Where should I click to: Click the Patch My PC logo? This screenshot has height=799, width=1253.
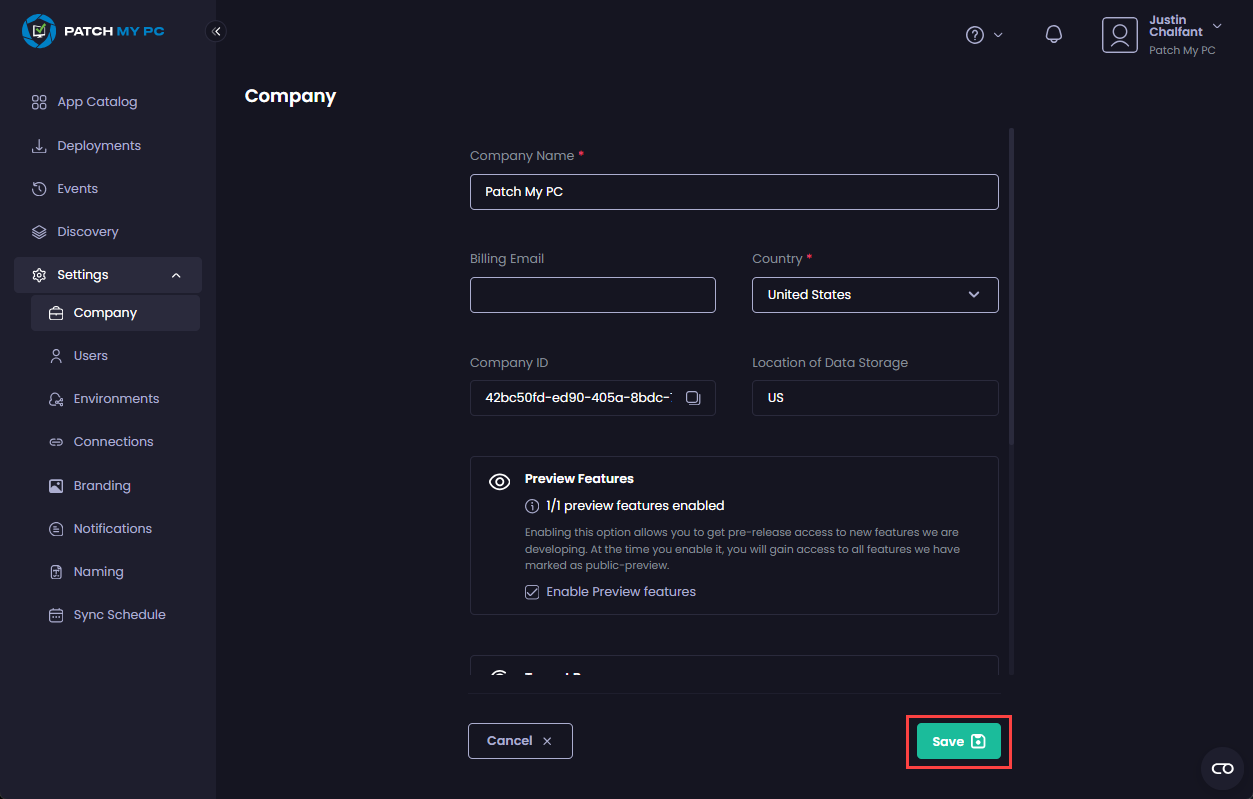coord(93,31)
